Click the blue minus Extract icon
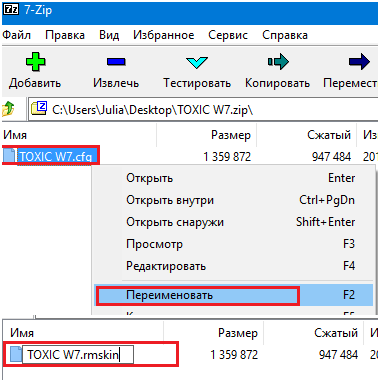 coord(116,62)
